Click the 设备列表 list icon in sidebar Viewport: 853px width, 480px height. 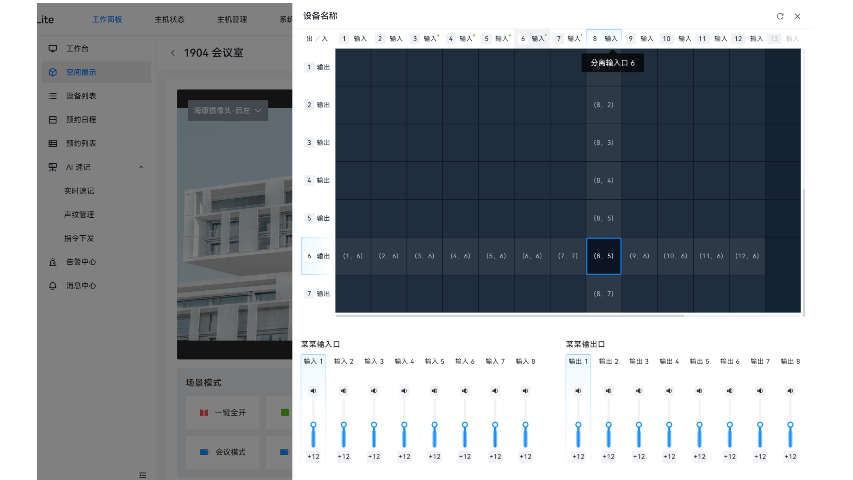53,96
